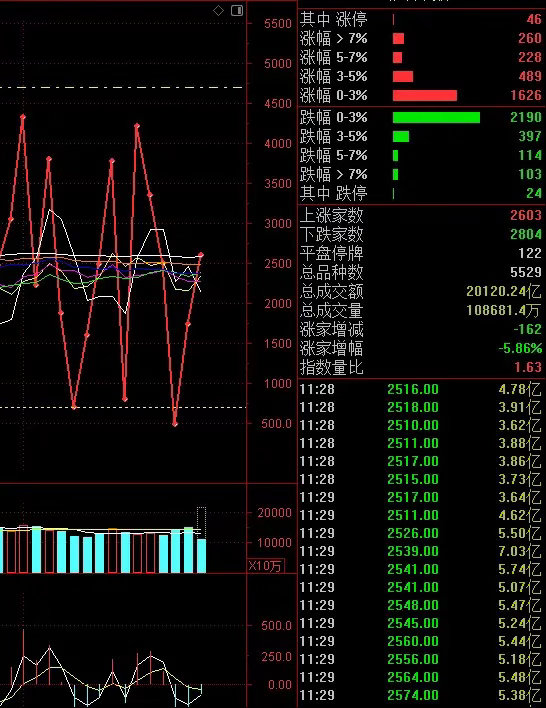Click the value 489 for 涨幅 3-5%
This screenshot has width=546, height=708.
coord(530,76)
